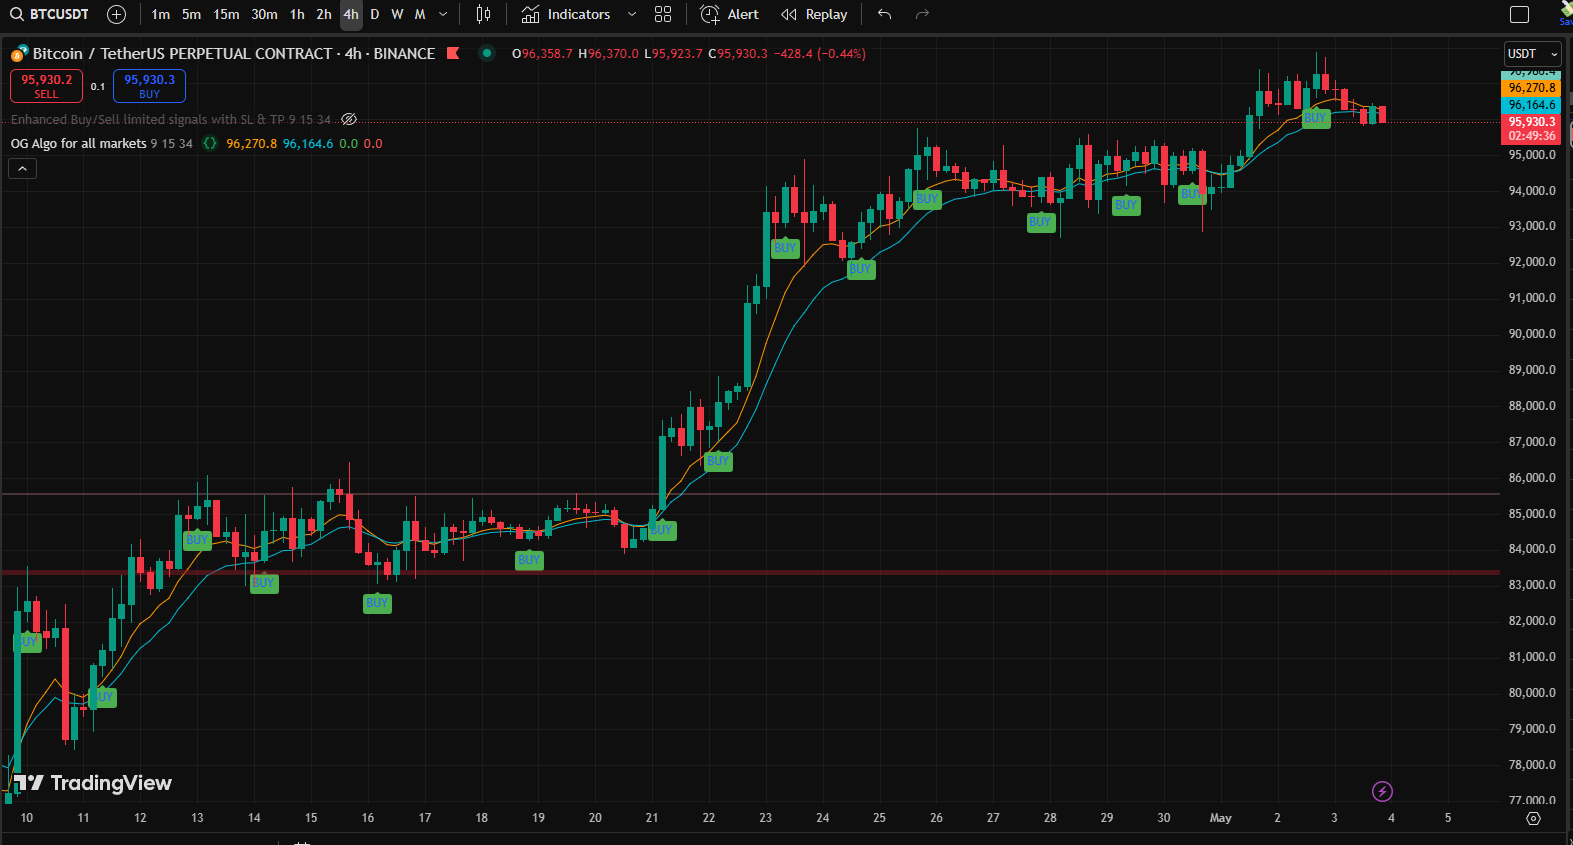Image resolution: width=1573 pixels, height=845 pixels.
Task: Click the 0.1 order quantity field
Action: (98, 86)
